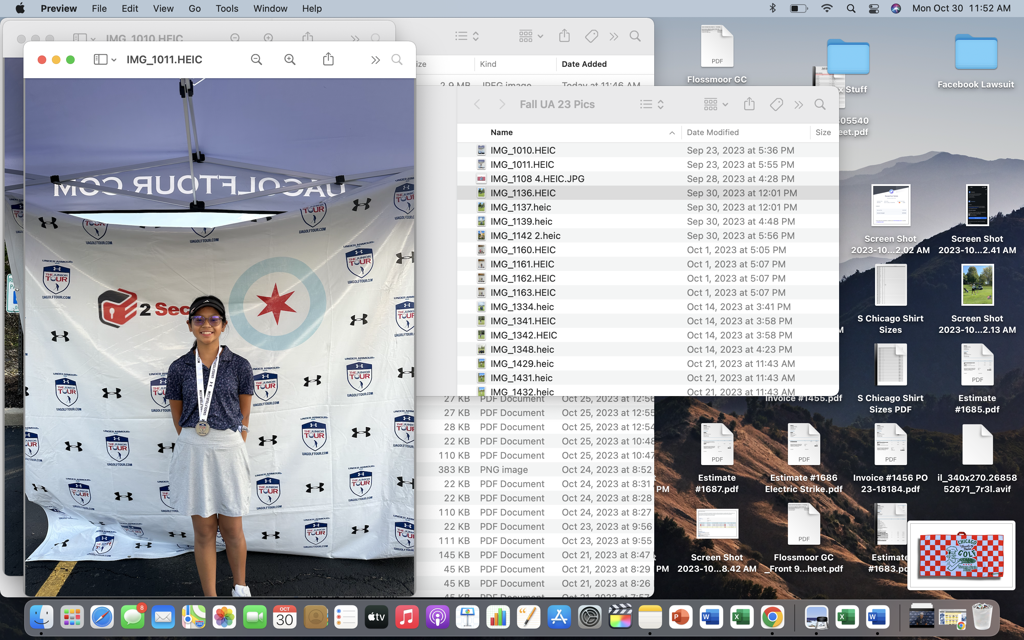
Task: Click share icon in the back Finder window
Action: point(565,36)
